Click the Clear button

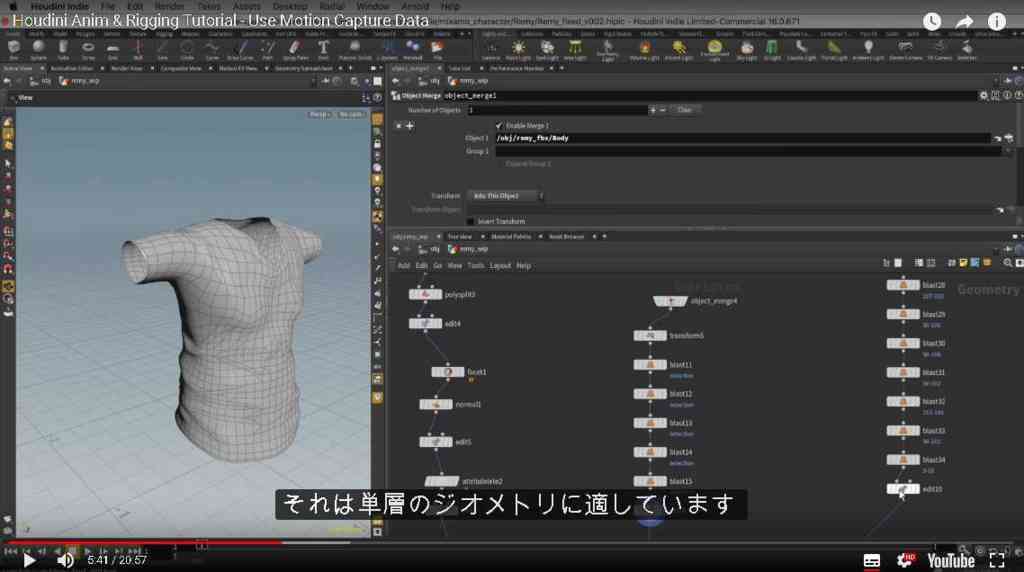684,110
